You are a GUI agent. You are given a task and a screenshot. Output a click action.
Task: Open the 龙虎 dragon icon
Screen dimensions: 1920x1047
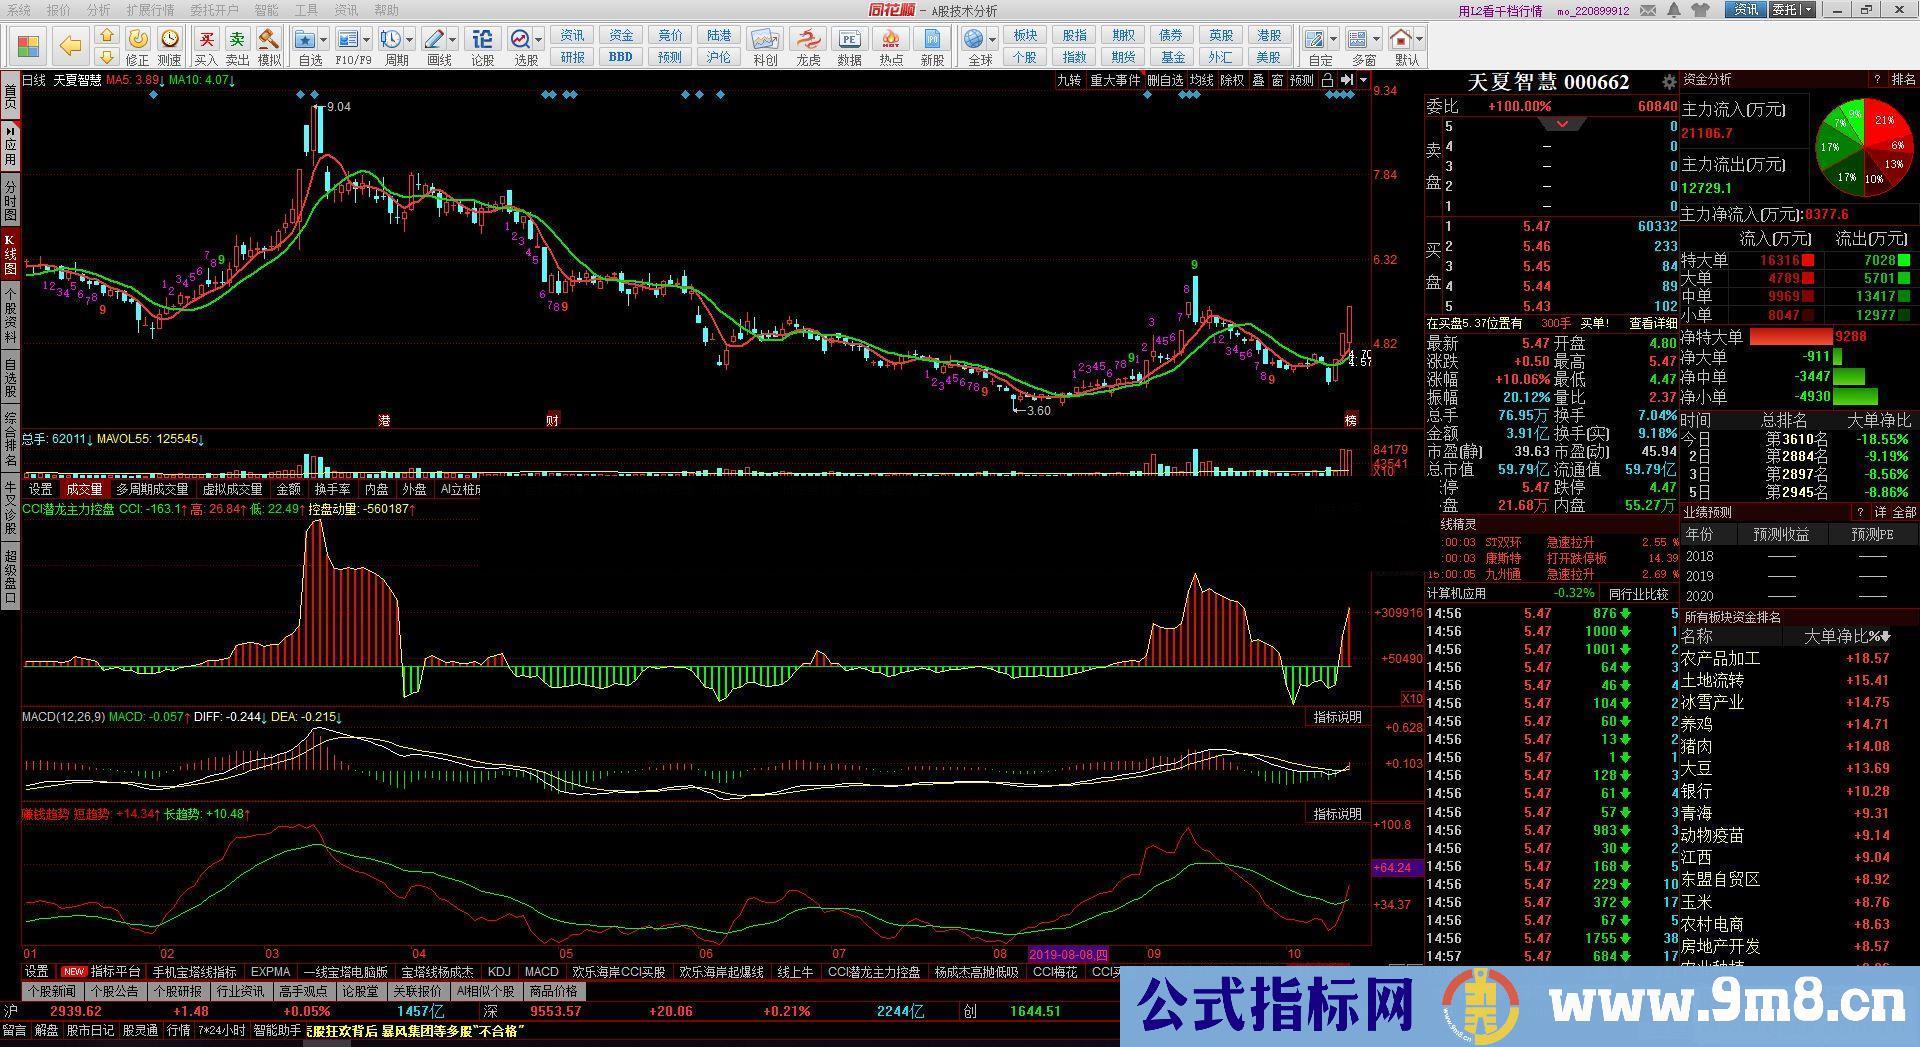point(807,39)
